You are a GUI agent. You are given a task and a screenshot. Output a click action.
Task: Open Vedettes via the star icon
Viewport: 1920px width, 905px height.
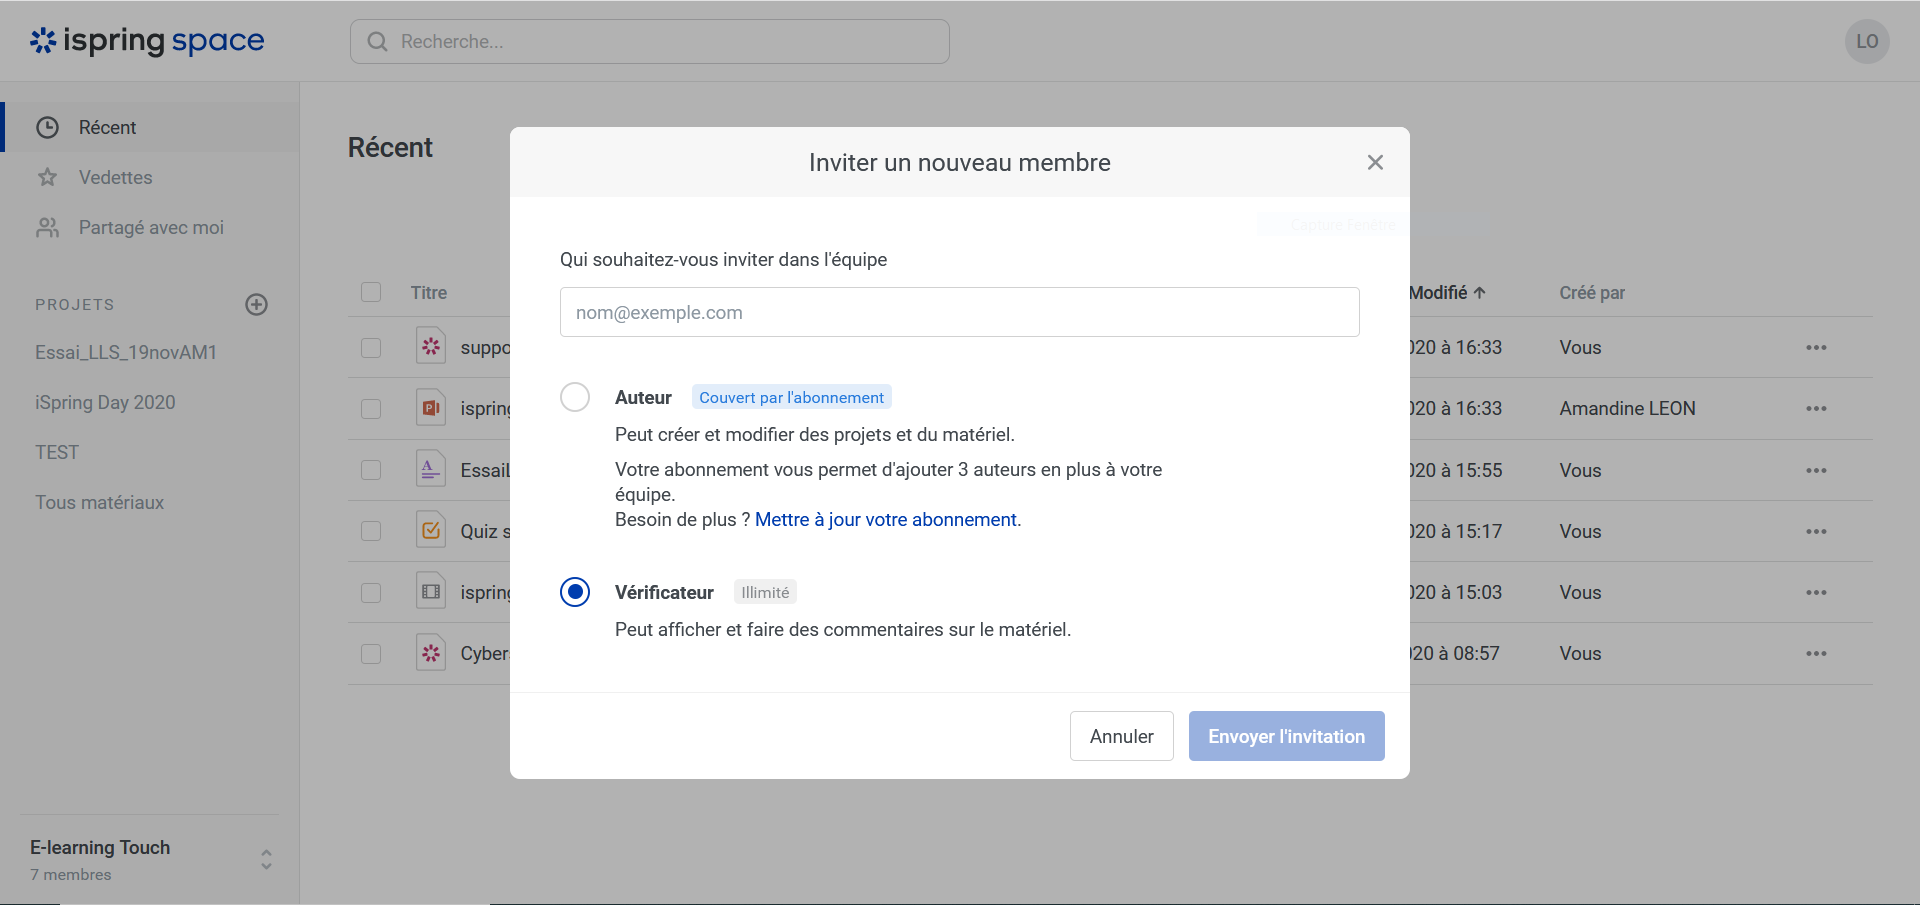(48, 177)
